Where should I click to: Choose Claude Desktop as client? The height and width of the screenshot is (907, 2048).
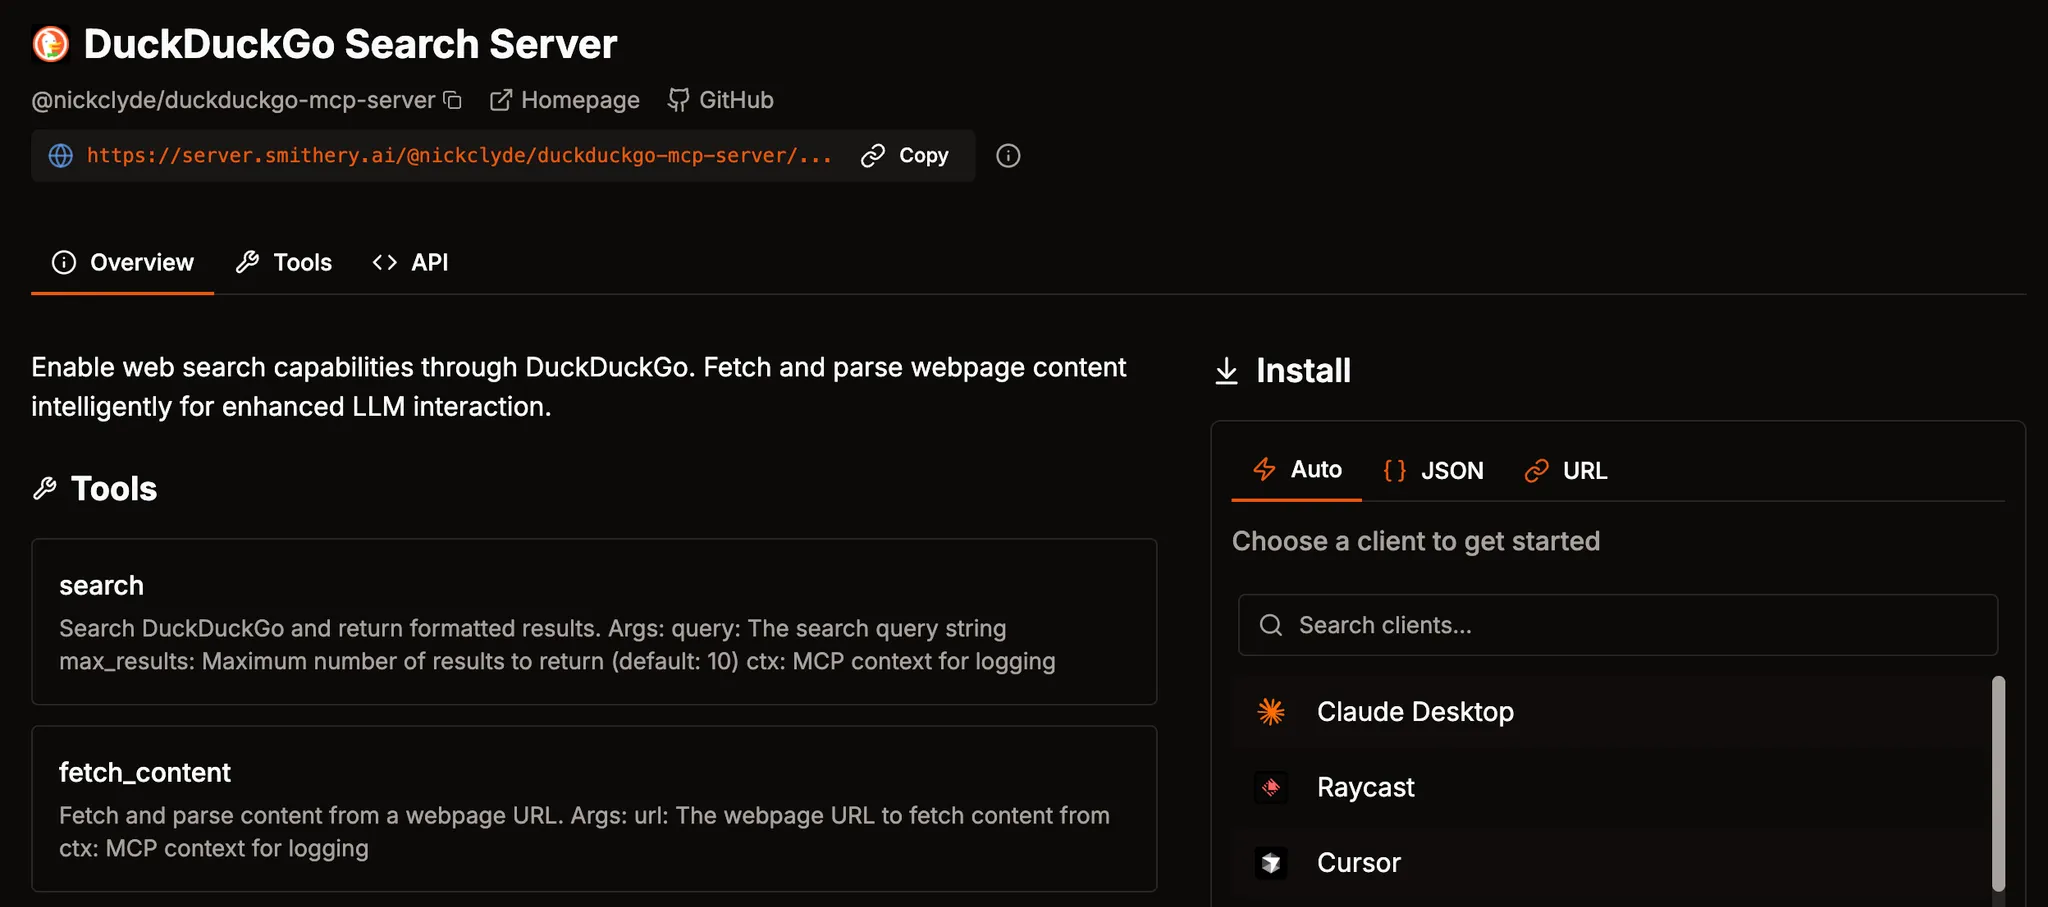point(1612,712)
